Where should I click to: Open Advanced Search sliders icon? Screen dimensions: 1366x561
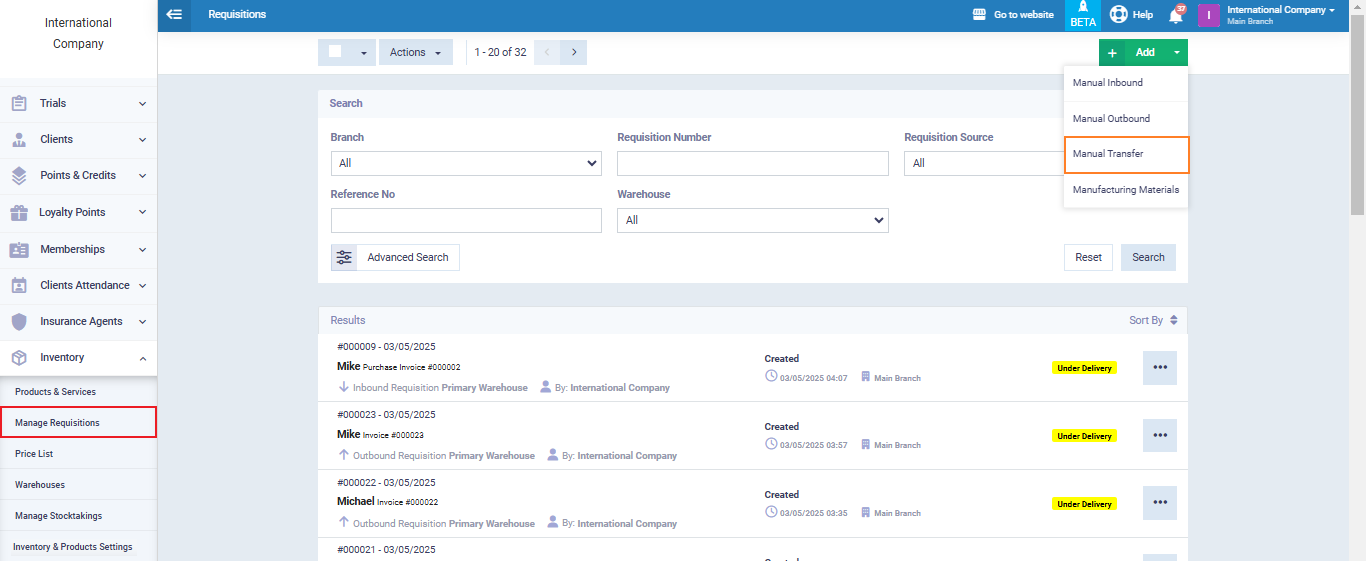[x=344, y=258]
